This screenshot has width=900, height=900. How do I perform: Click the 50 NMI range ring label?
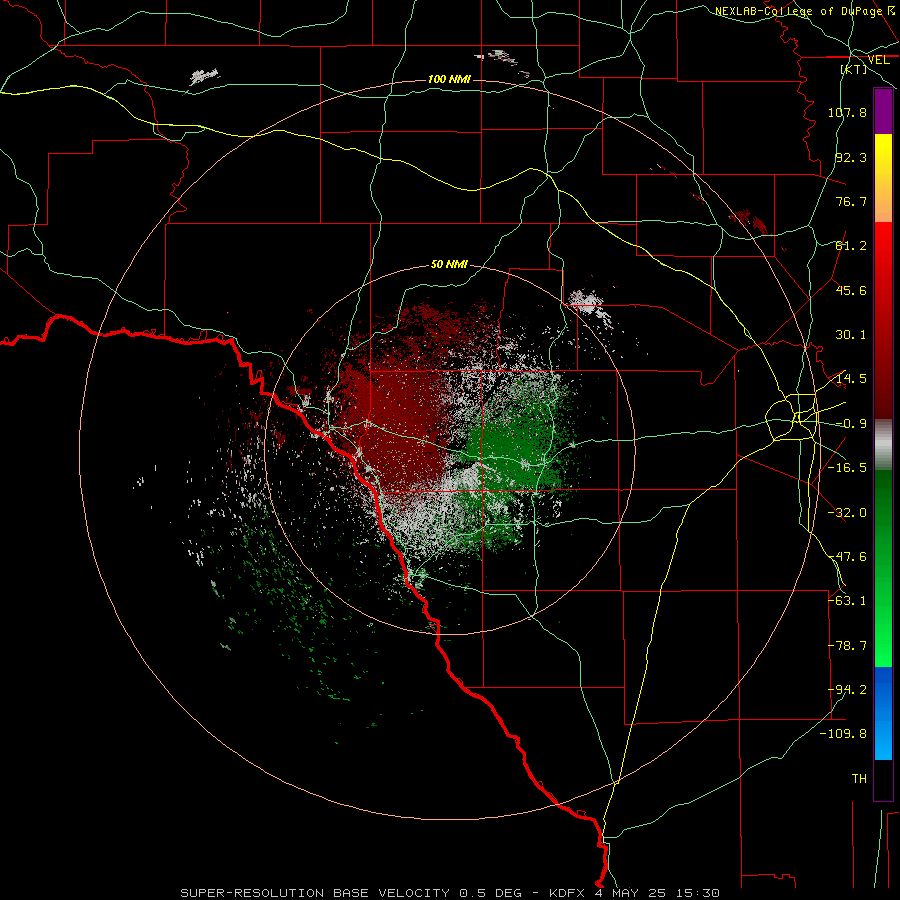[449, 264]
